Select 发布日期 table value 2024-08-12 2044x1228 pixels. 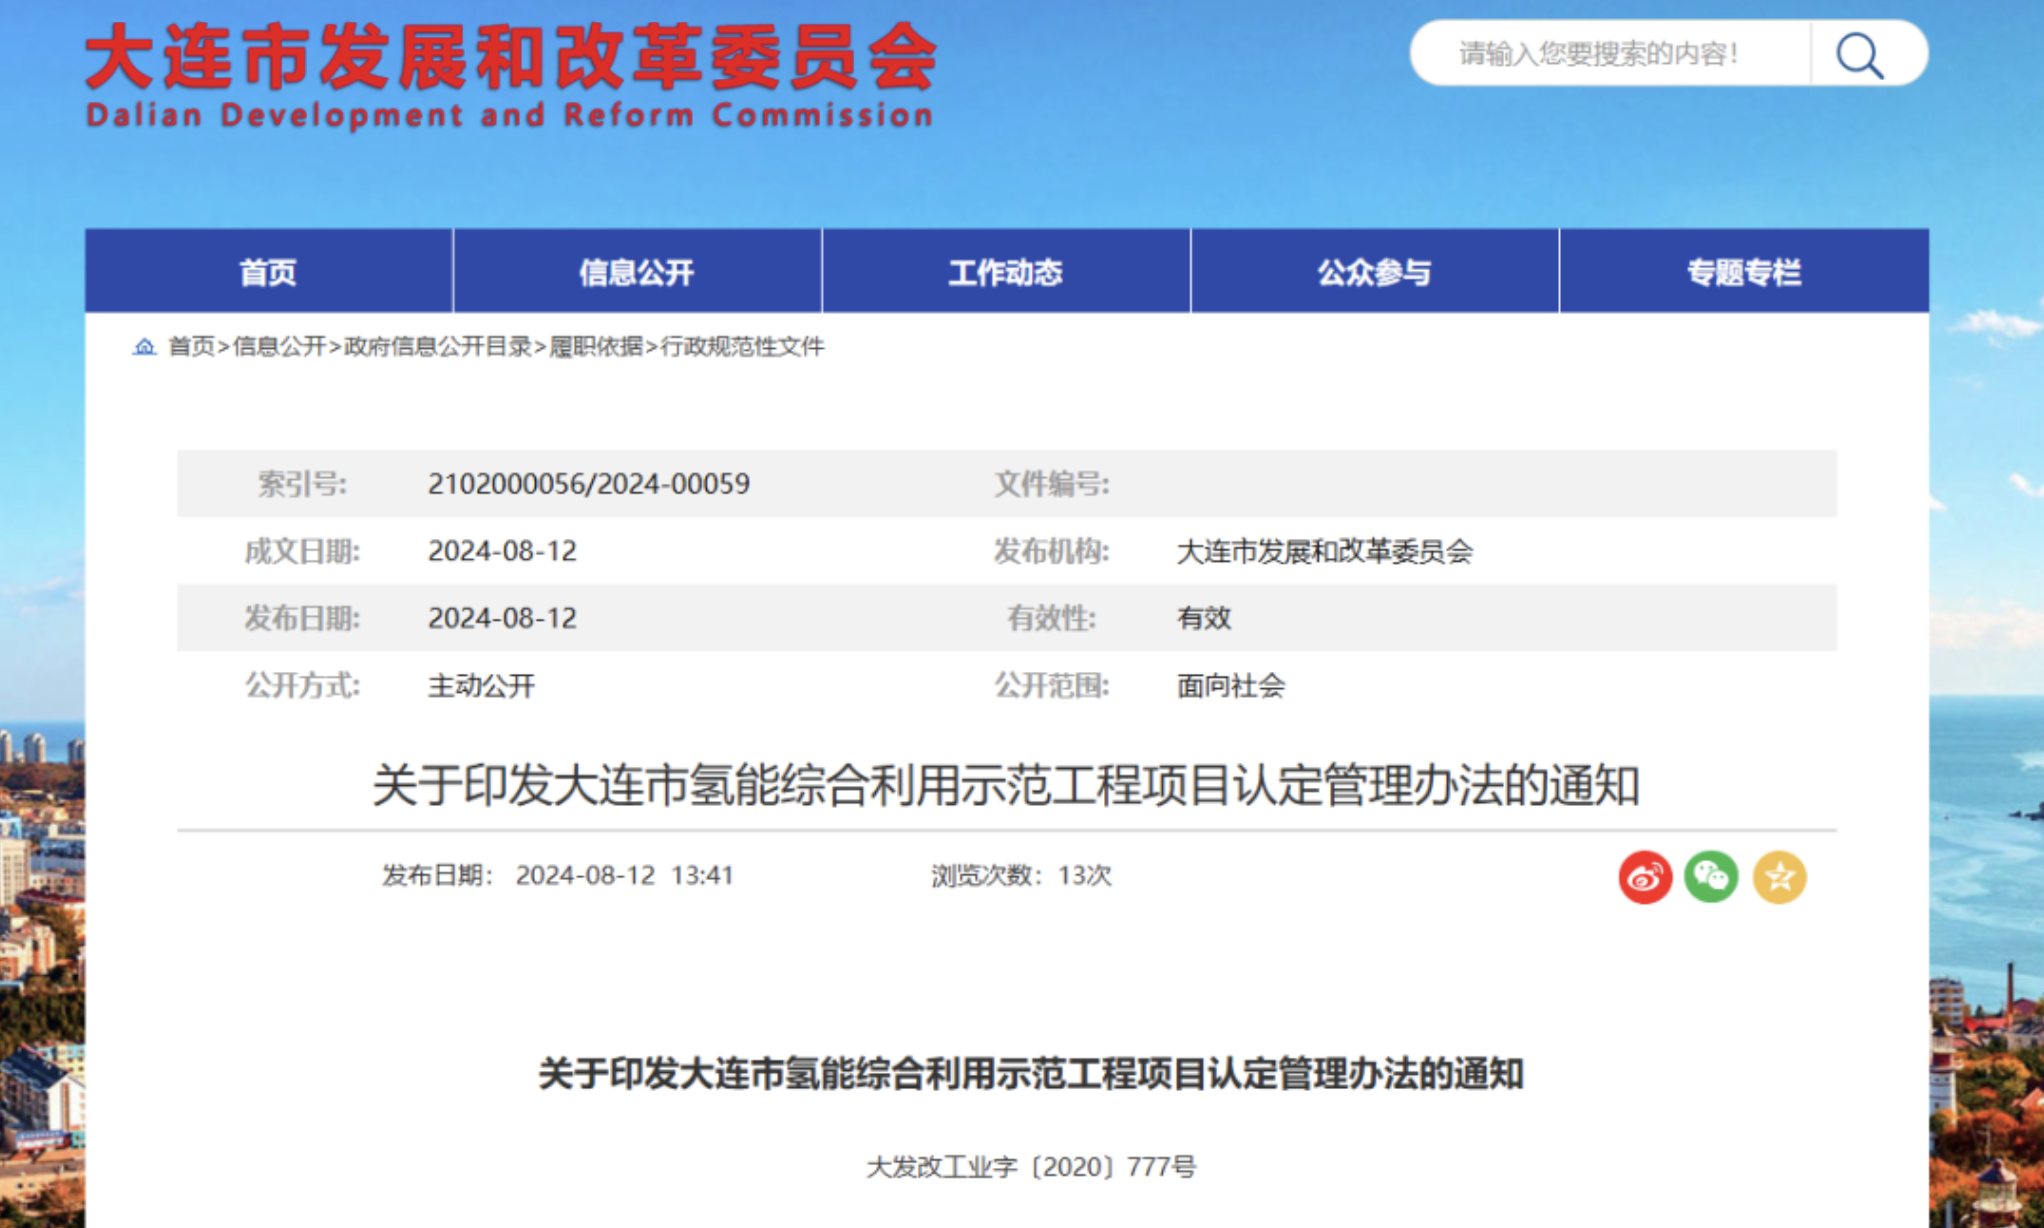pyautogui.click(x=502, y=618)
